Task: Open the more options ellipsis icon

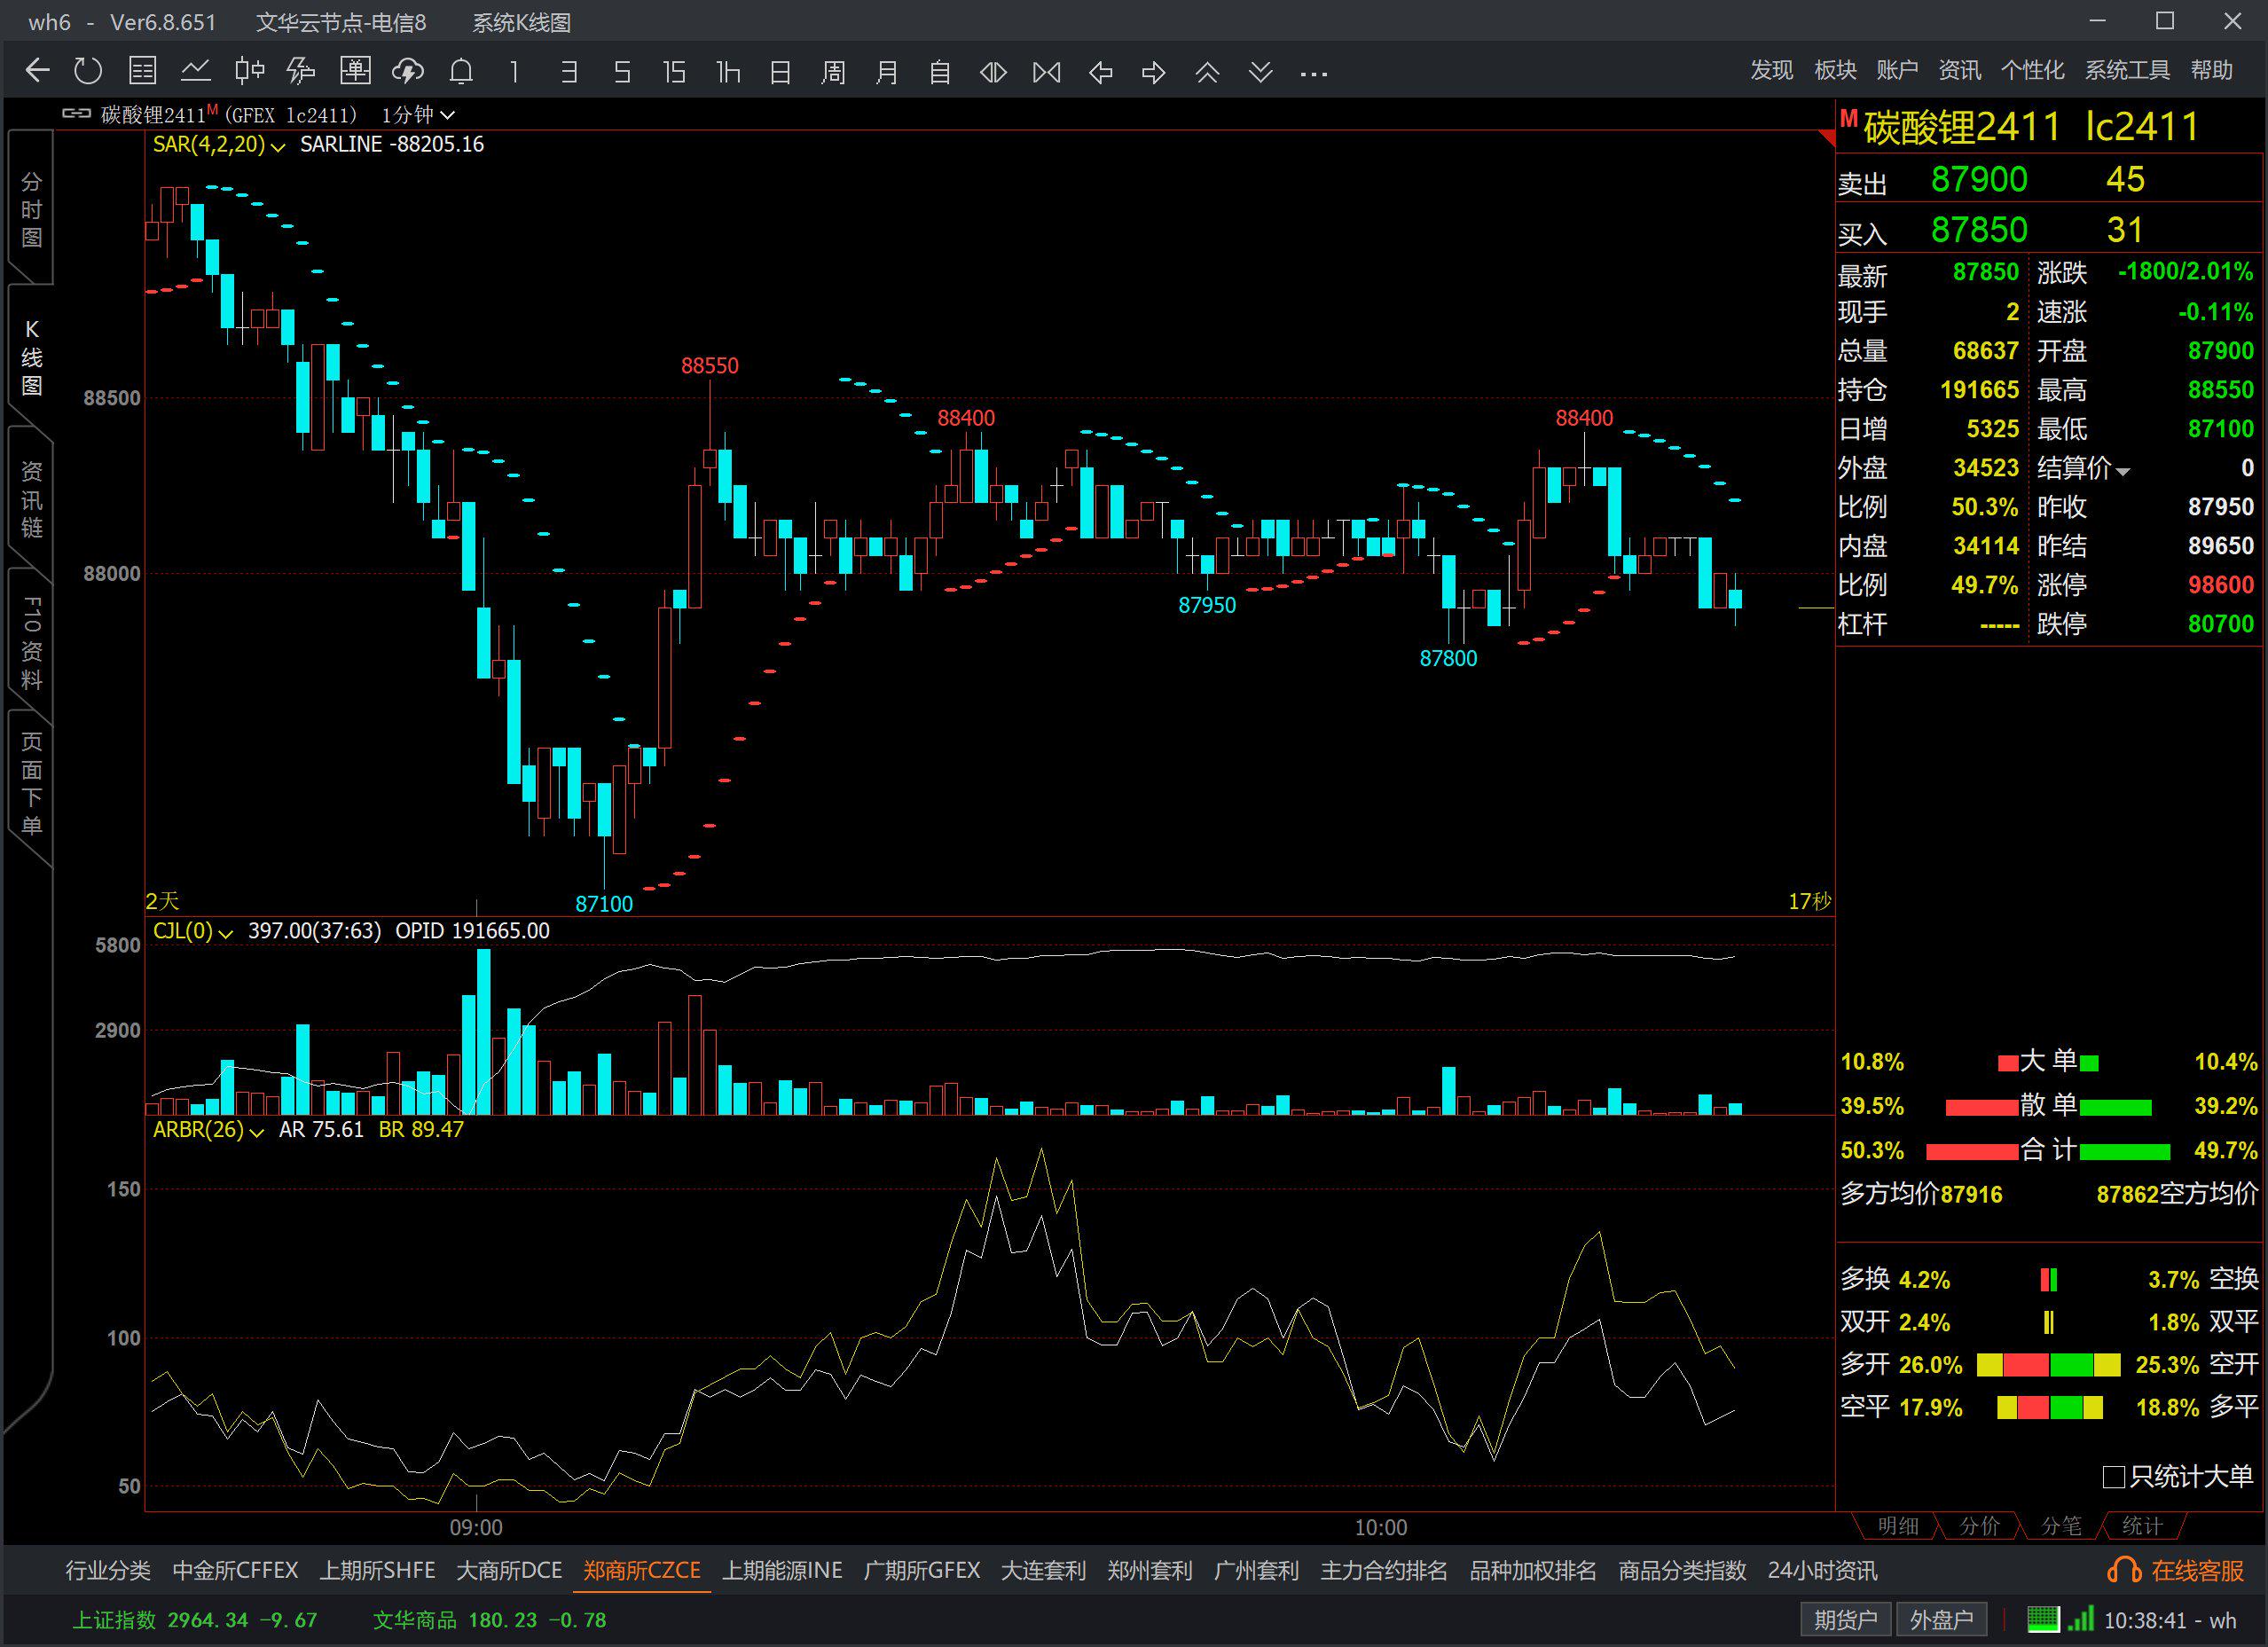Action: coord(1314,73)
